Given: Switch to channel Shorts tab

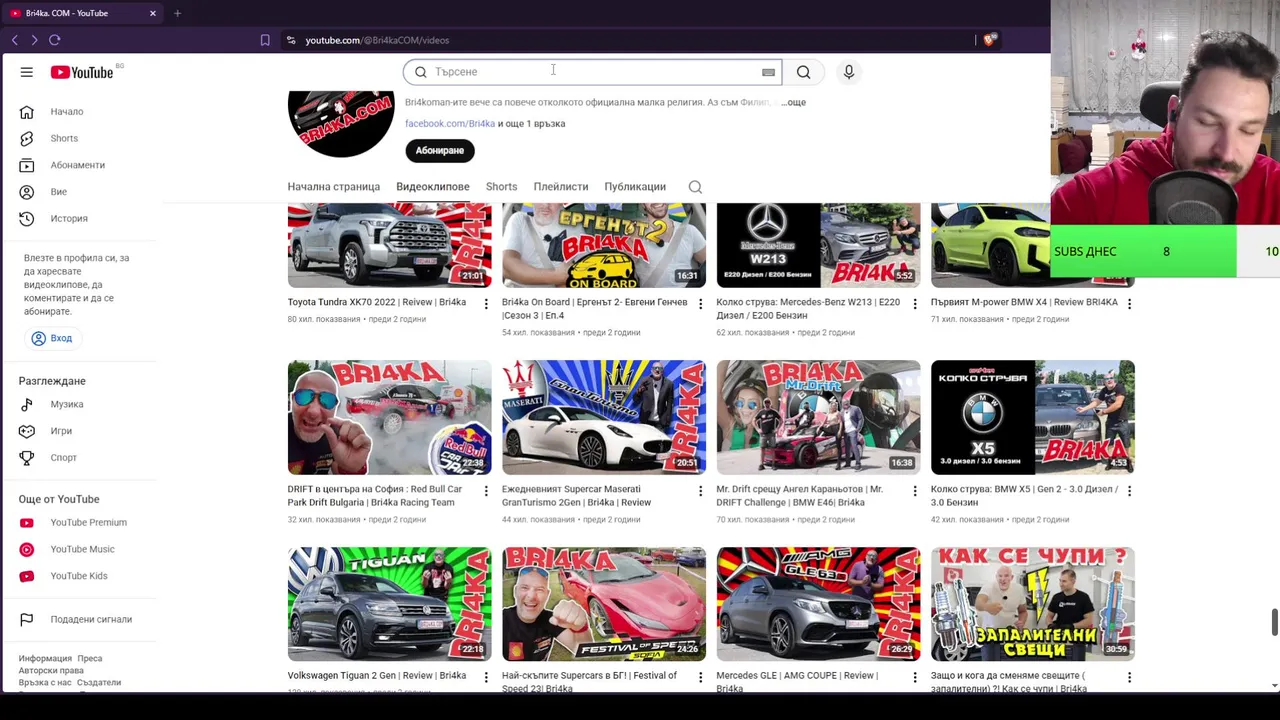Looking at the screenshot, I should [x=502, y=187].
